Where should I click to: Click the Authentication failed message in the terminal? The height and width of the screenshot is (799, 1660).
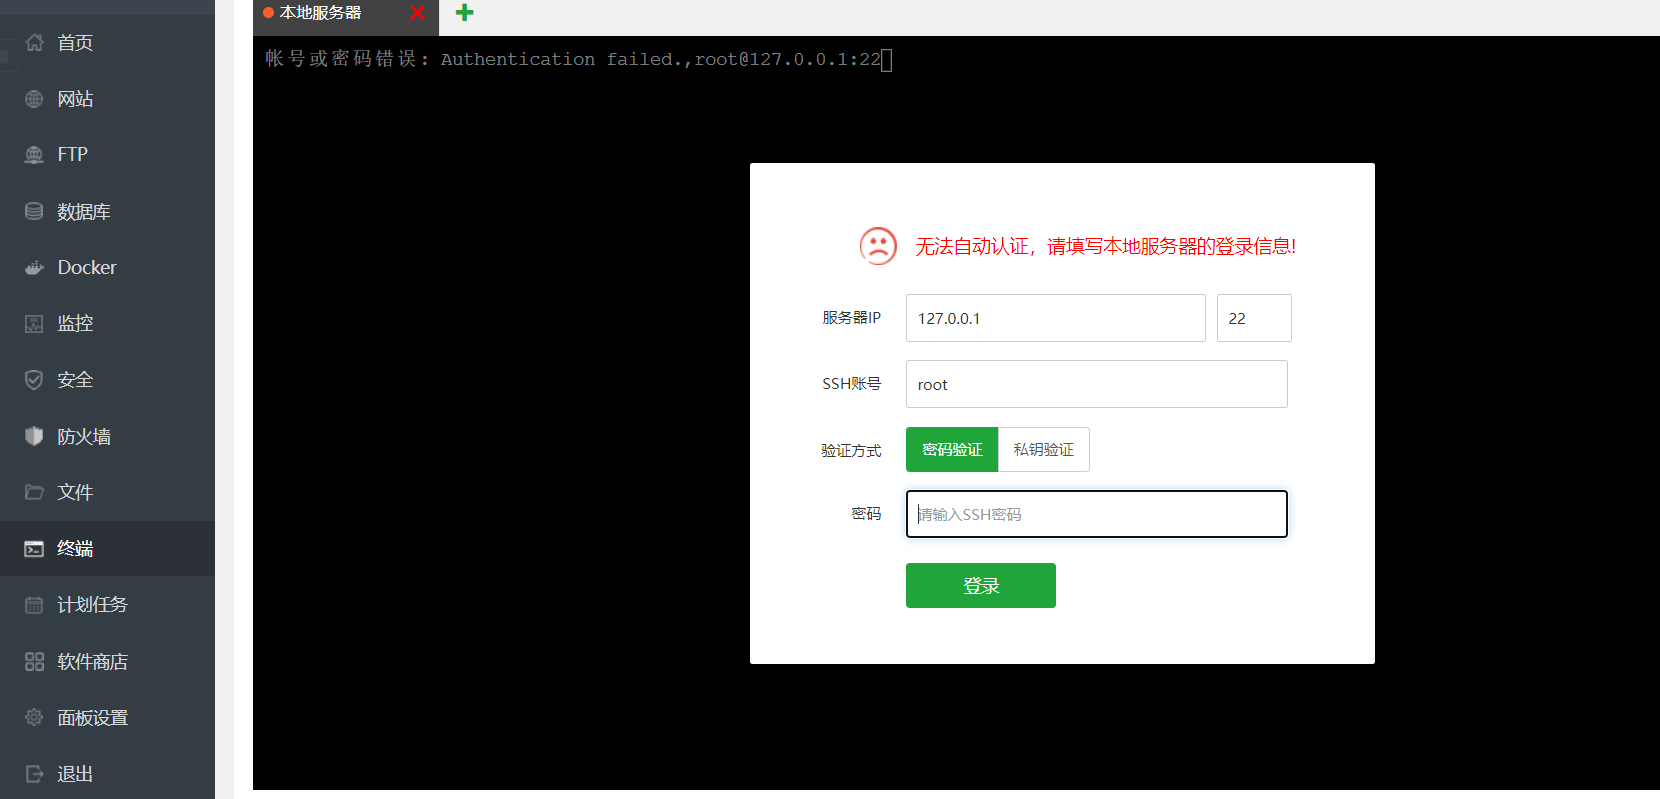click(573, 59)
